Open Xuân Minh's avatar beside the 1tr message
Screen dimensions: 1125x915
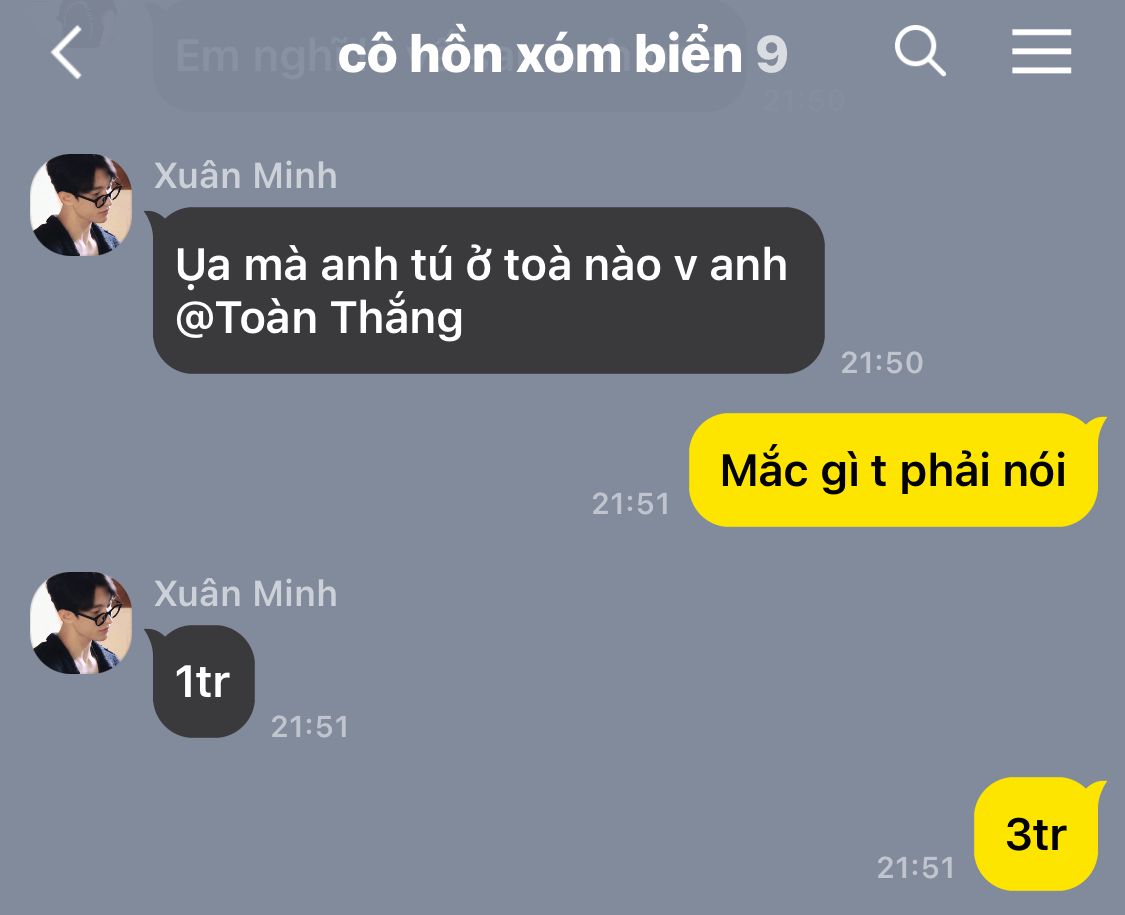click(81, 623)
